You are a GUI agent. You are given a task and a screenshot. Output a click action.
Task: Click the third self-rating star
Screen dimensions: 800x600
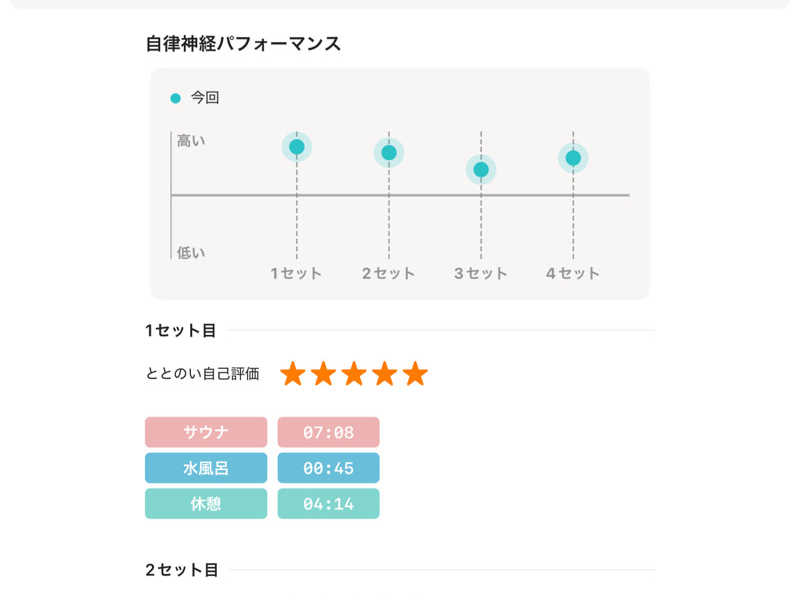pos(354,374)
